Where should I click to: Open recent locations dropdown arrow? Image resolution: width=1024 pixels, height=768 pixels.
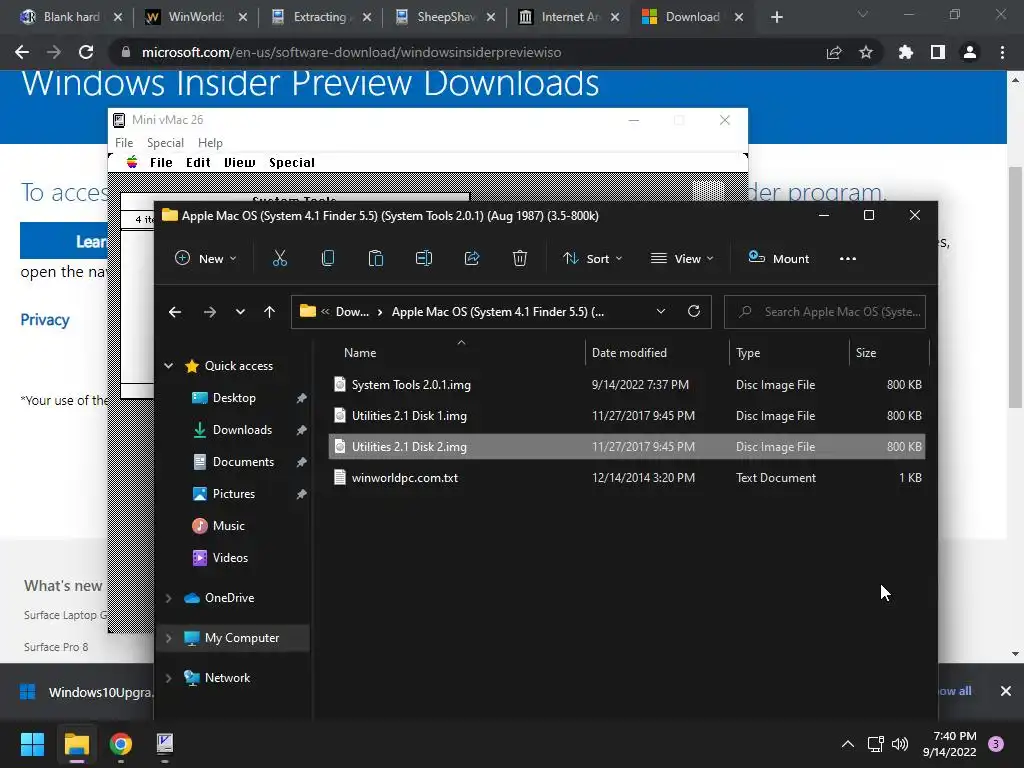pos(240,312)
